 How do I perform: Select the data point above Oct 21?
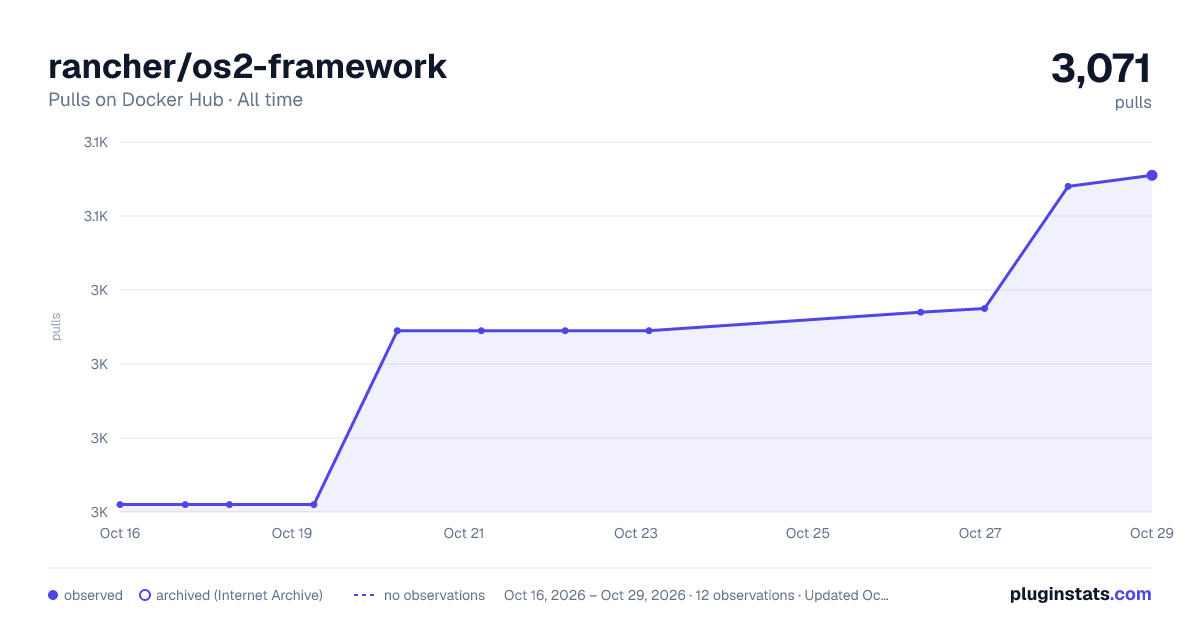click(481, 330)
